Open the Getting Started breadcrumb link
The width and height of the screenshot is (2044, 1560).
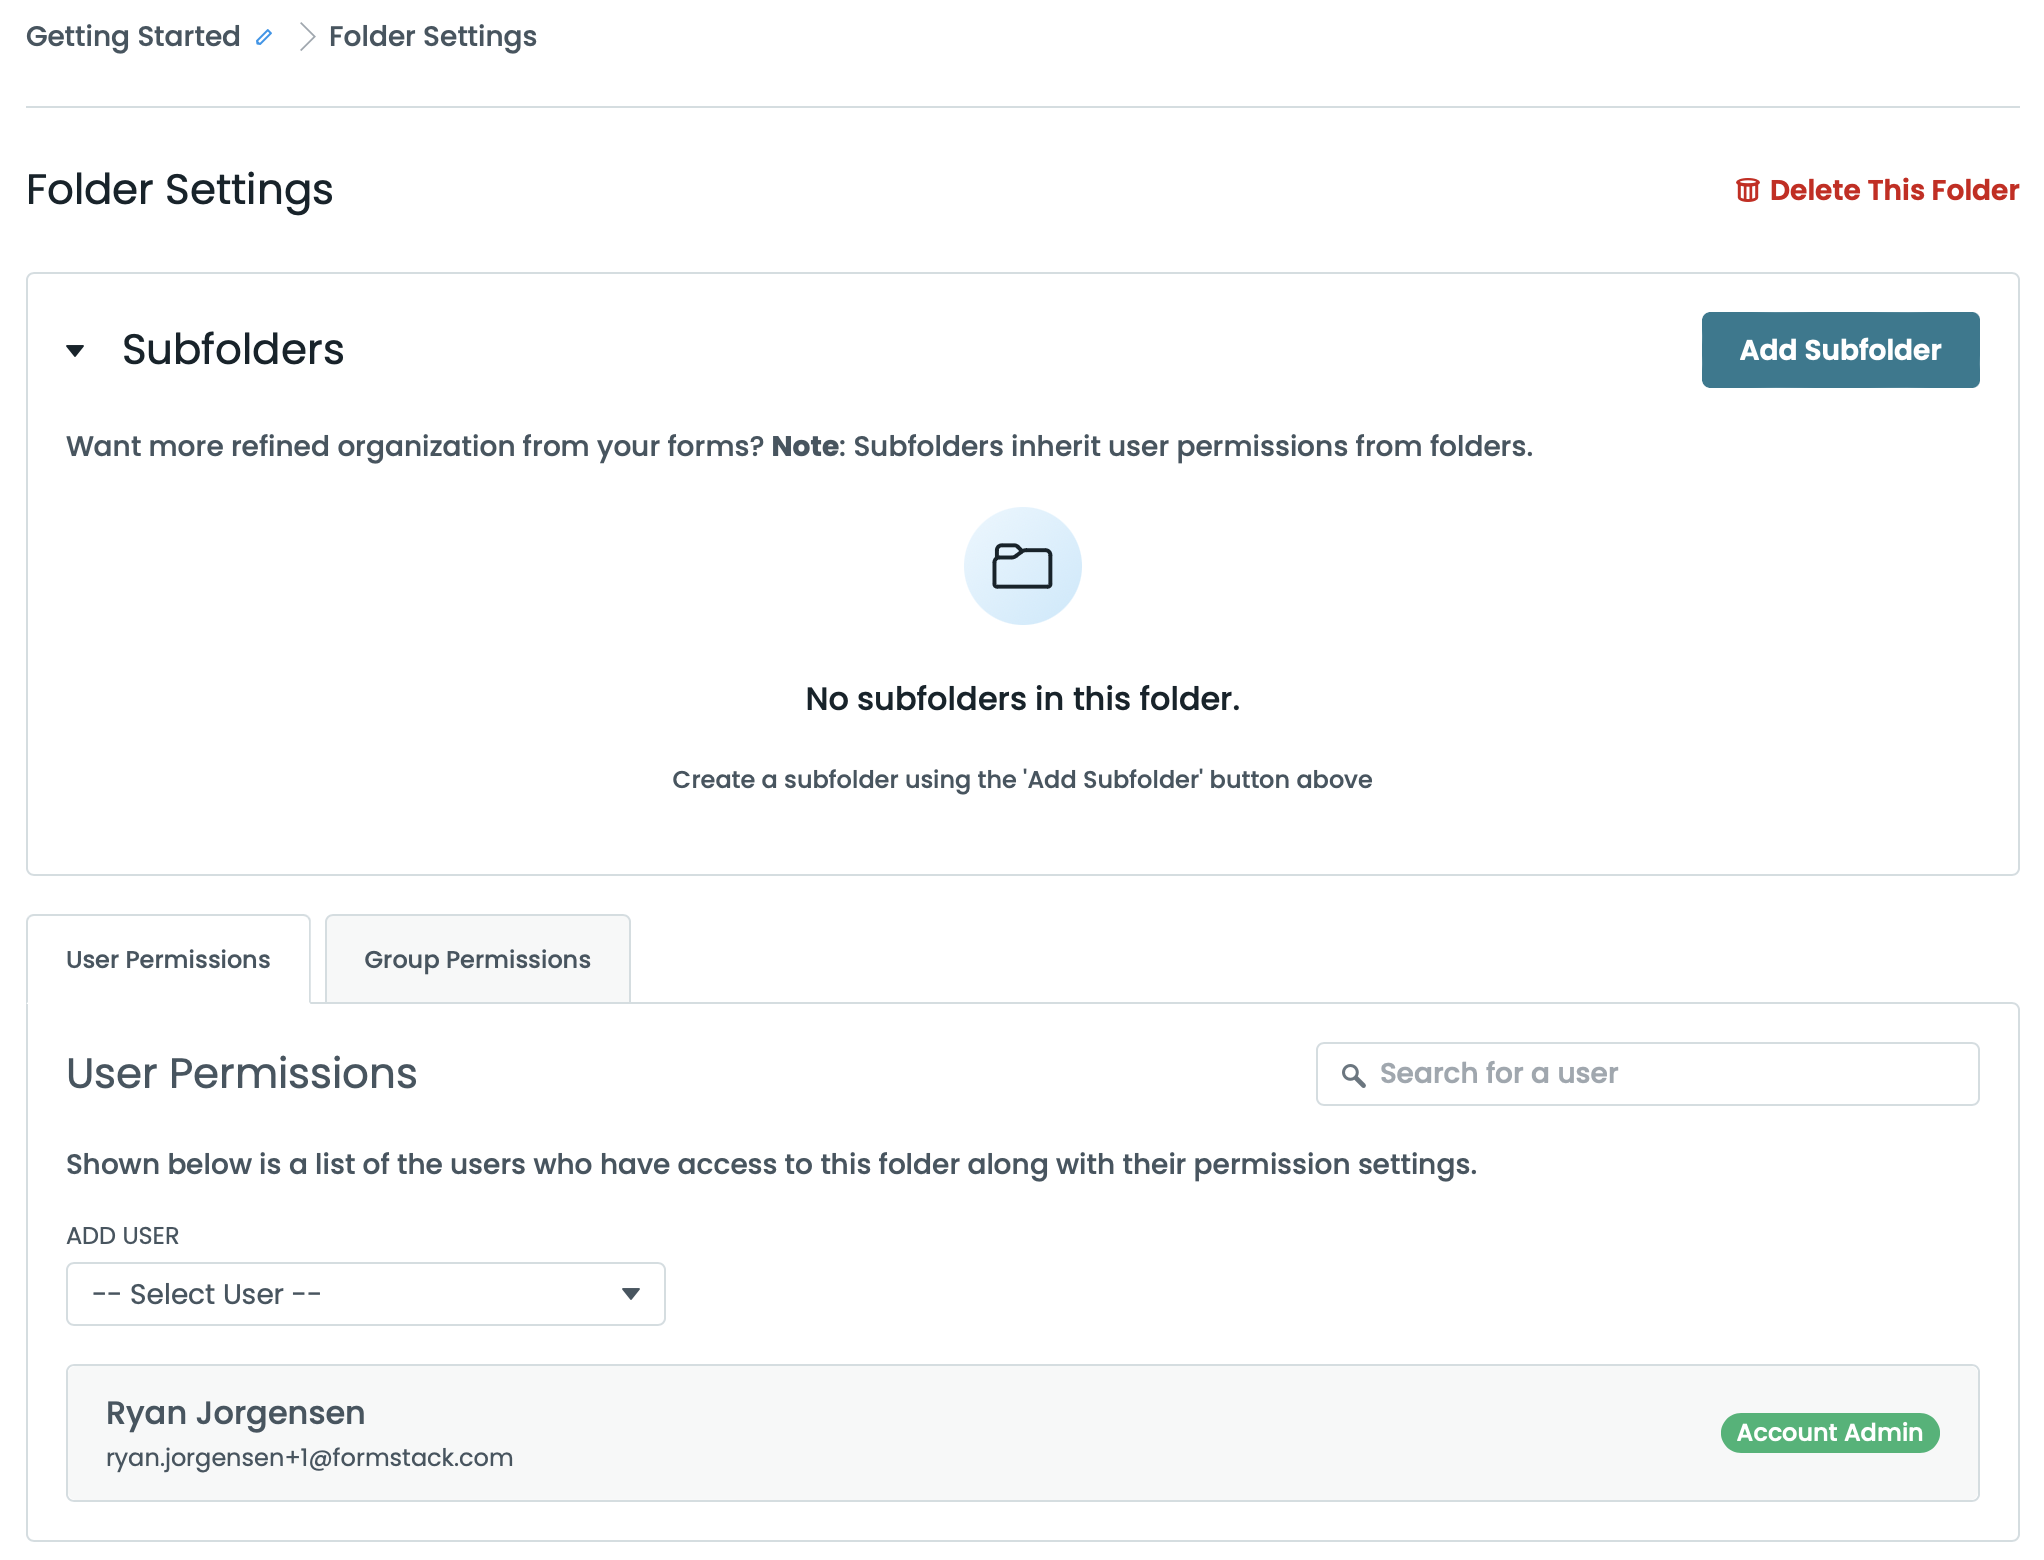[133, 37]
